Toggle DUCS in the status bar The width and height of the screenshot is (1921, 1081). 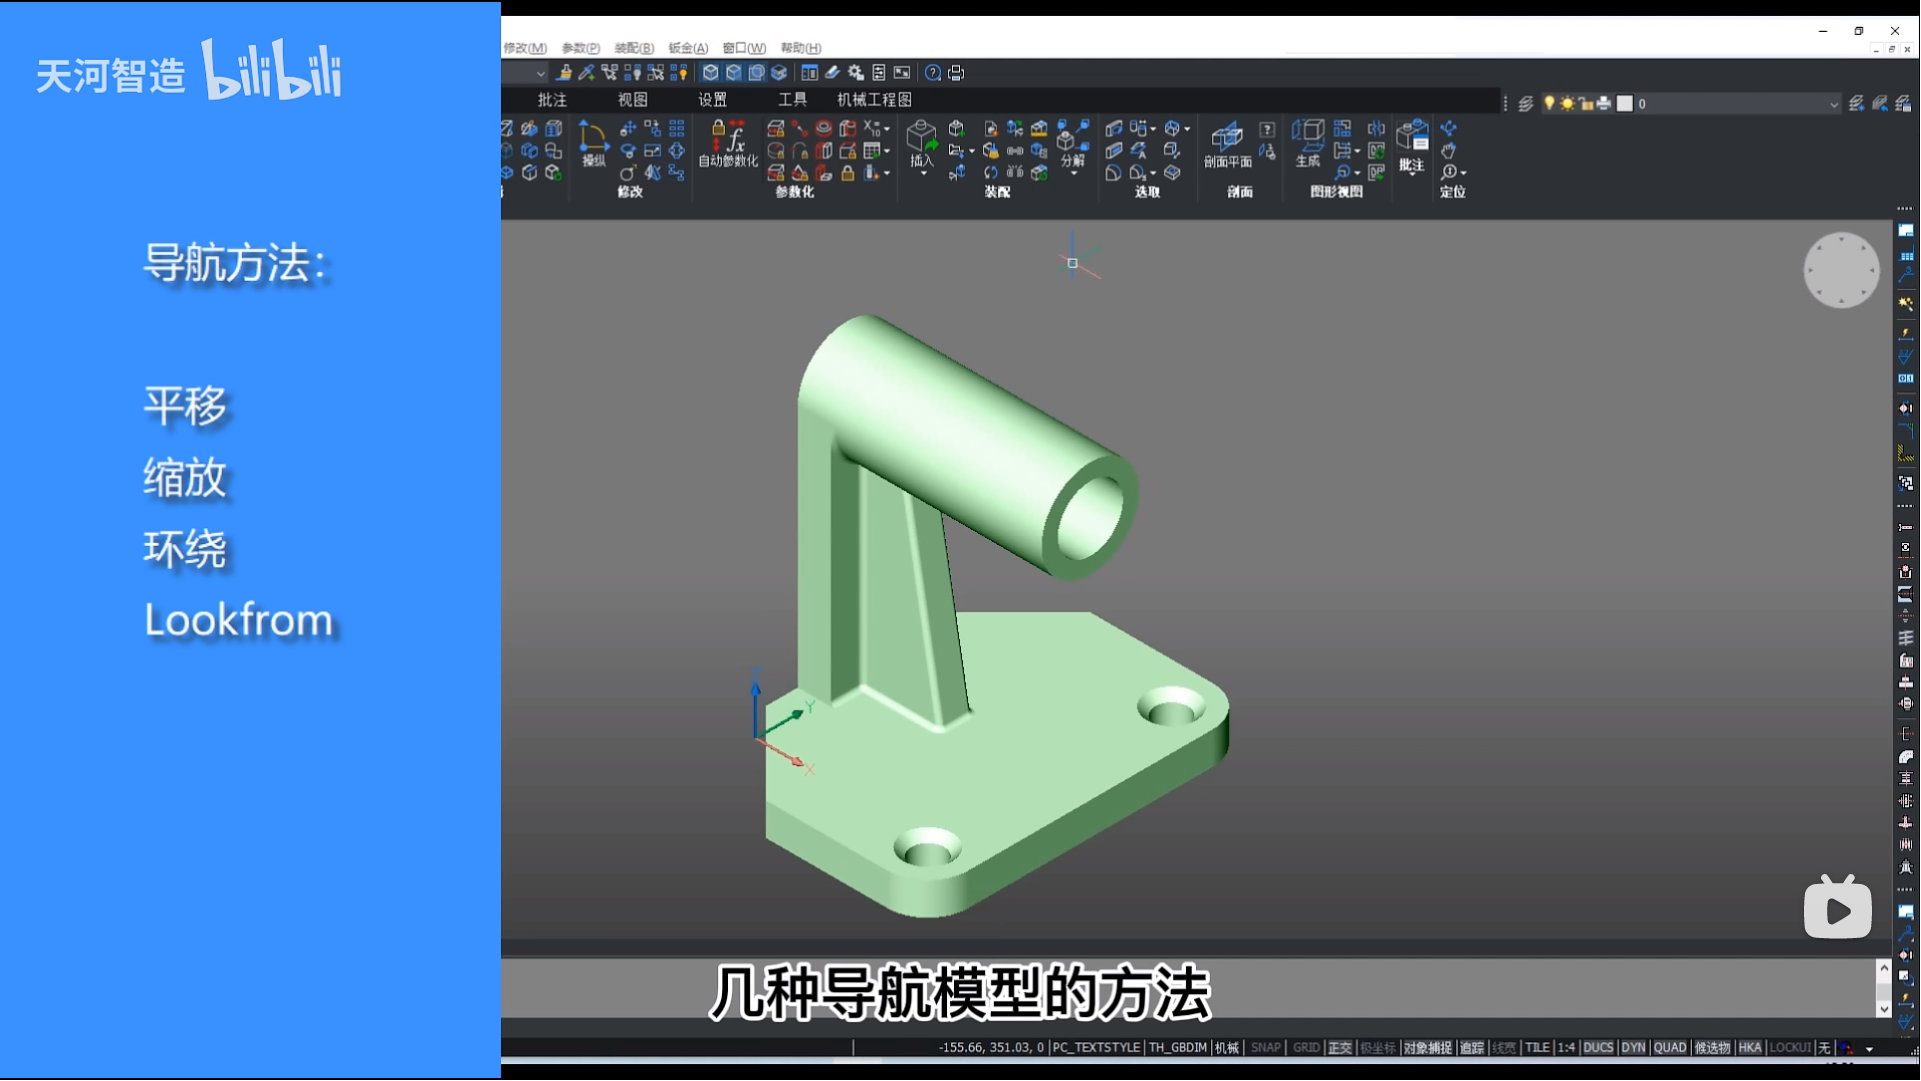pyautogui.click(x=1598, y=1048)
